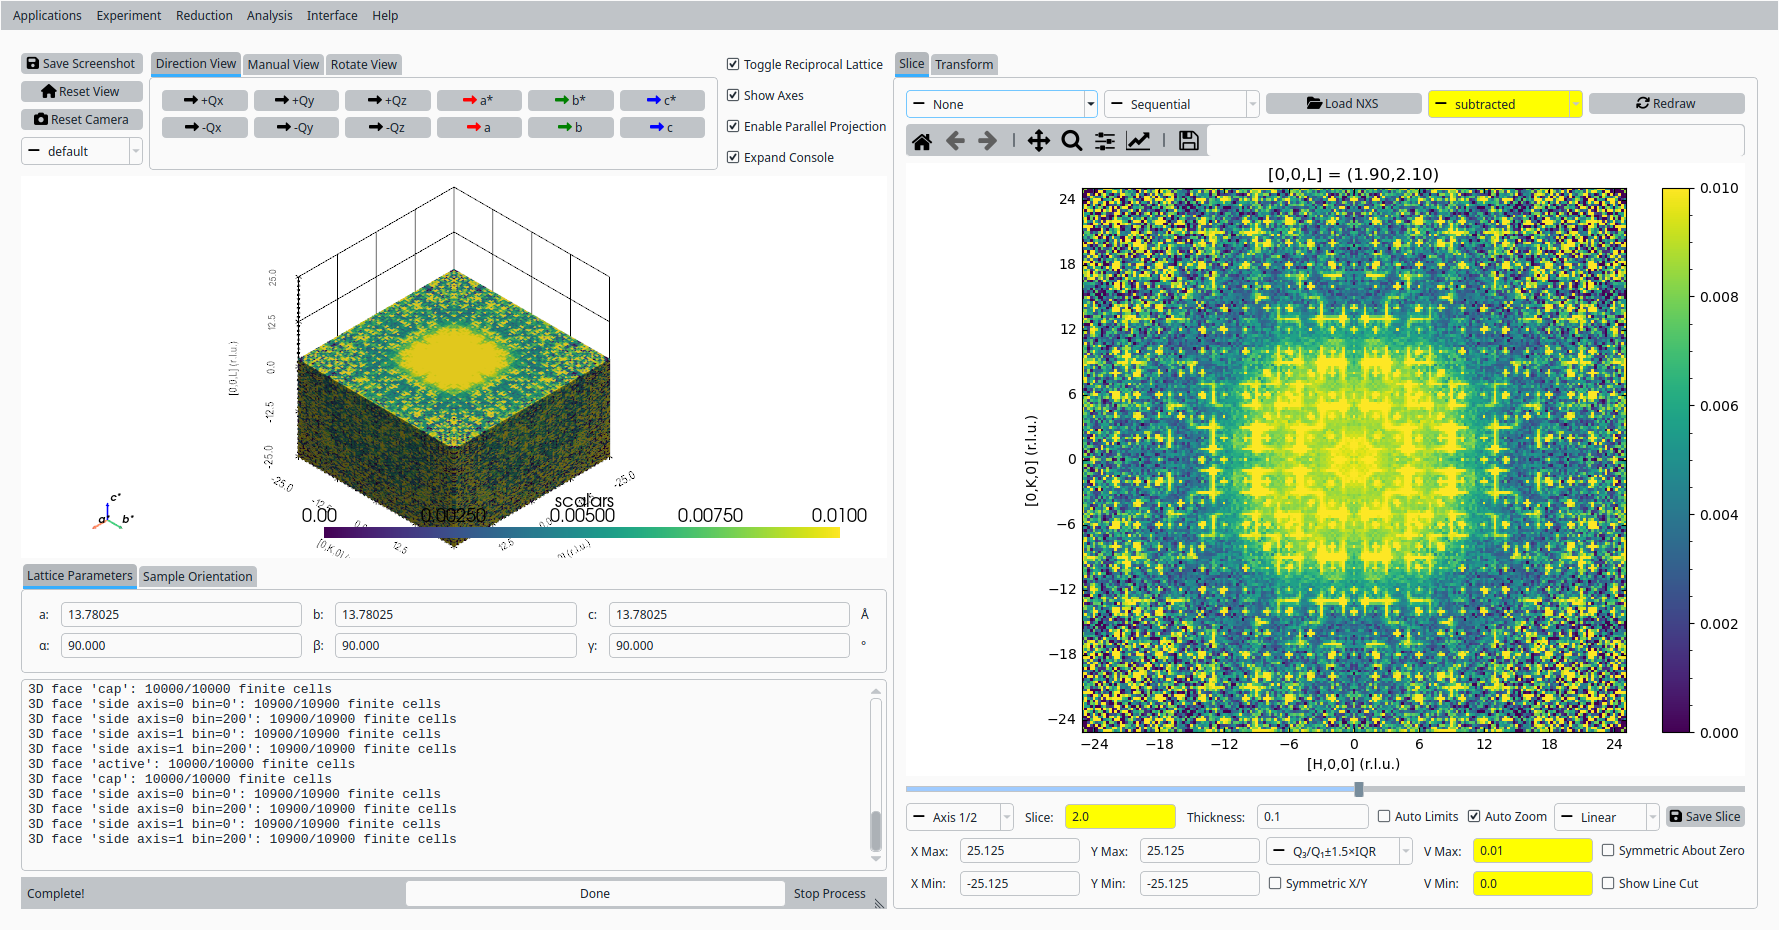Enable the Auto Limits checkbox
Image resolution: width=1779 pixels, height=930 pixels.
(x=1384, y=816)
